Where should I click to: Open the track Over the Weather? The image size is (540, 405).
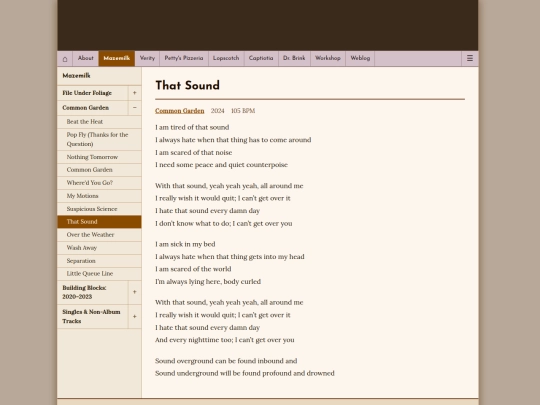point(99,235)
